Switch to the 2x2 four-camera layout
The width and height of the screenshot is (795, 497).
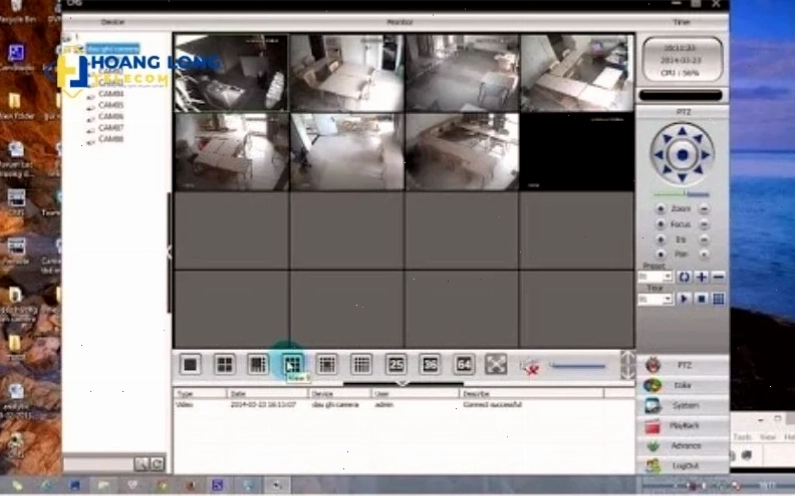click(x=224, y=364)
